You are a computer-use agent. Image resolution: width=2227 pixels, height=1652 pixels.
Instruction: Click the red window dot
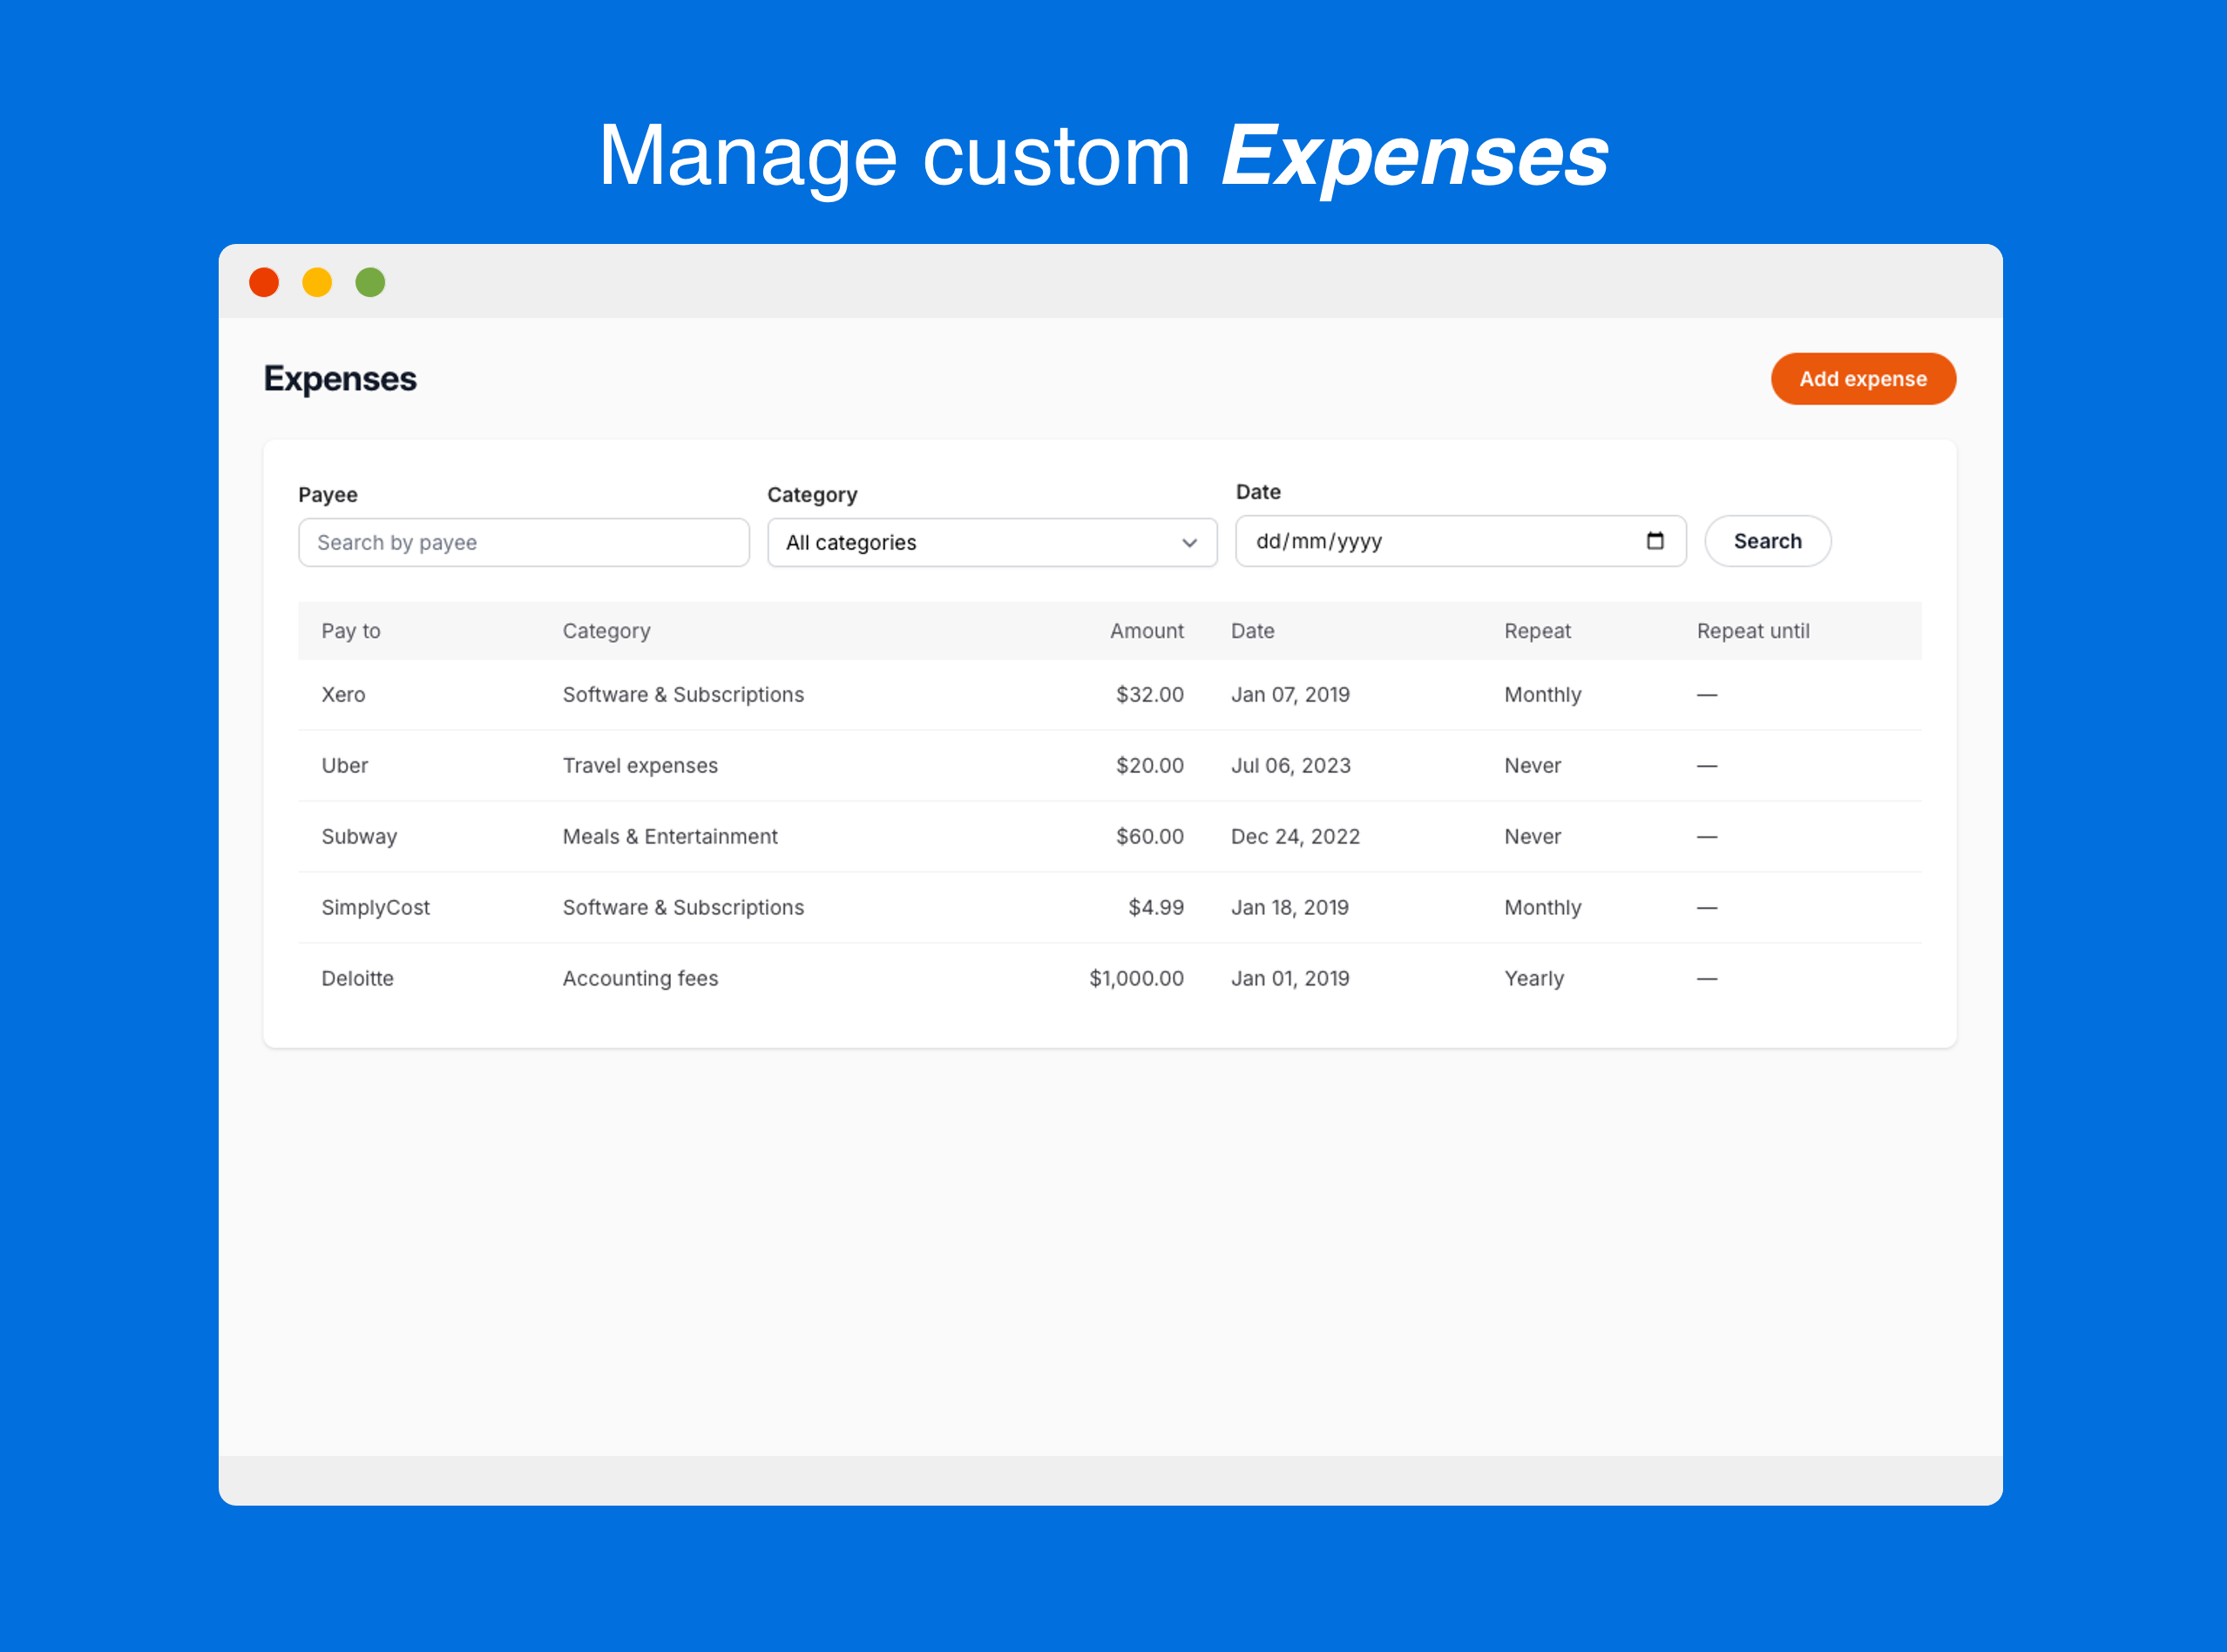[x=264, y=283]
